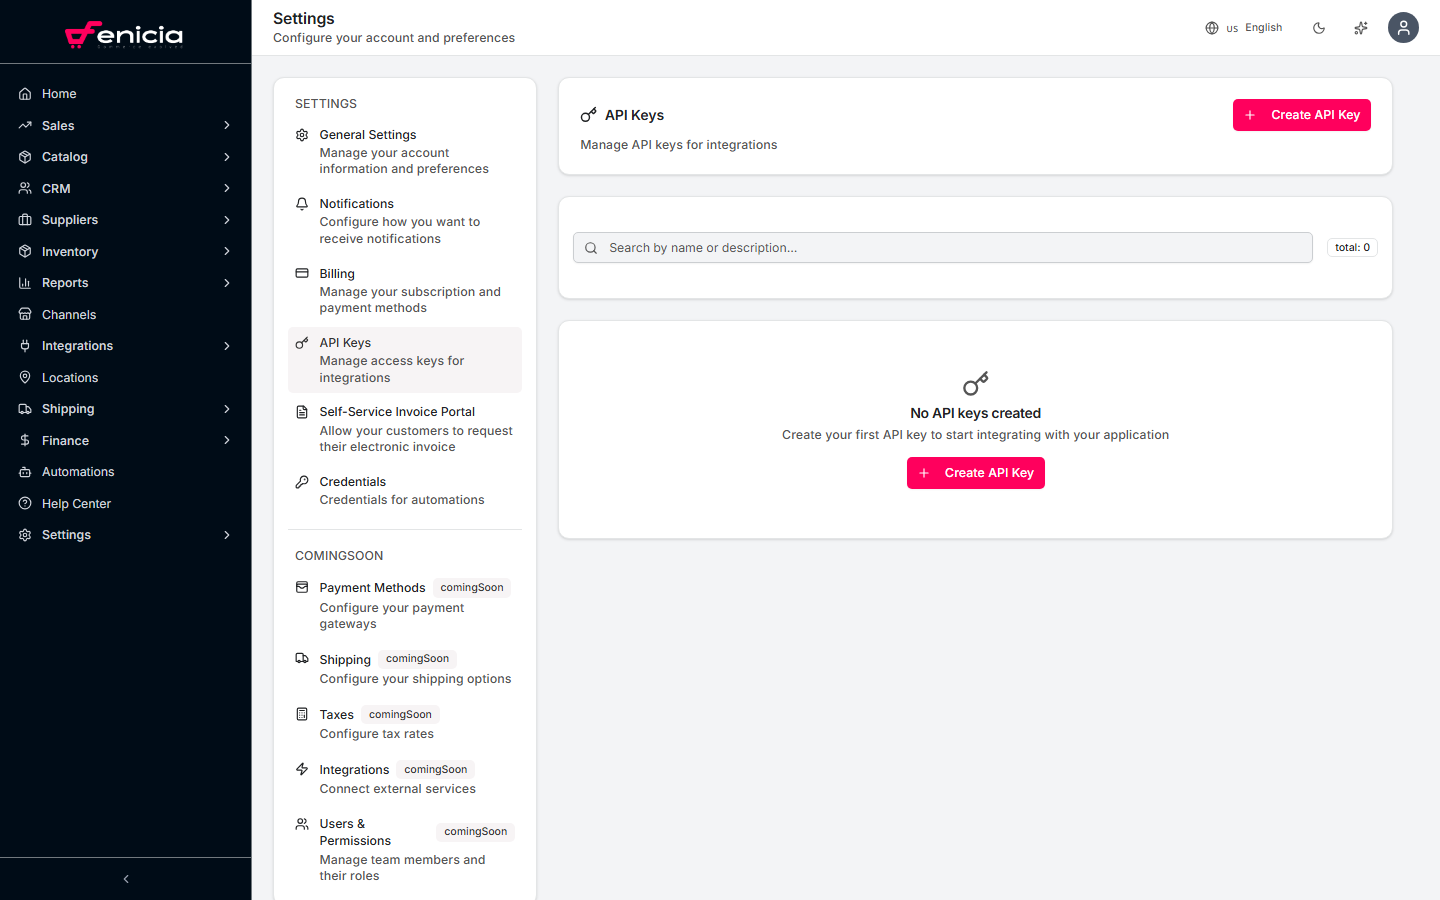
Task: Expand the Finance menu chevron
Action: (x=226, y=440)
